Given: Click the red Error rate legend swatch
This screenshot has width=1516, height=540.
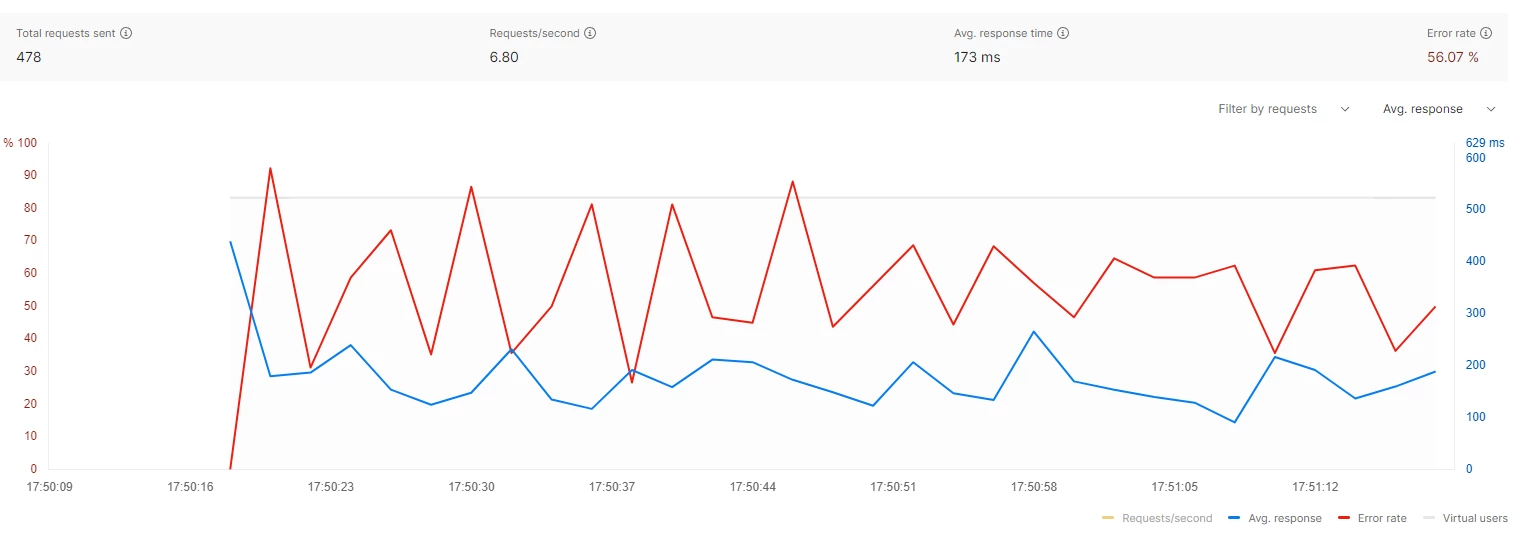Looking at the screenshot, I should pos(1344,518).
